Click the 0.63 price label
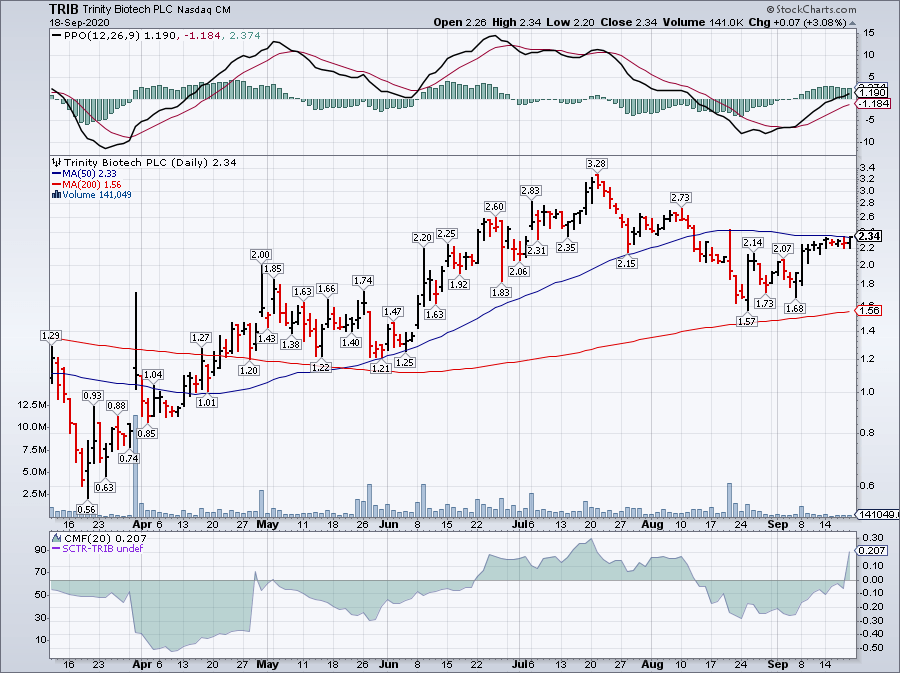Viewport: 900px width, 673px height. coord(104,487)
